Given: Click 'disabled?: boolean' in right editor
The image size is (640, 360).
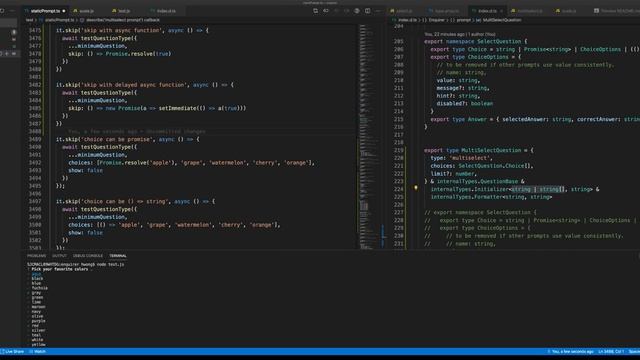Looking at the screenshot, I should tap(464, 104).
